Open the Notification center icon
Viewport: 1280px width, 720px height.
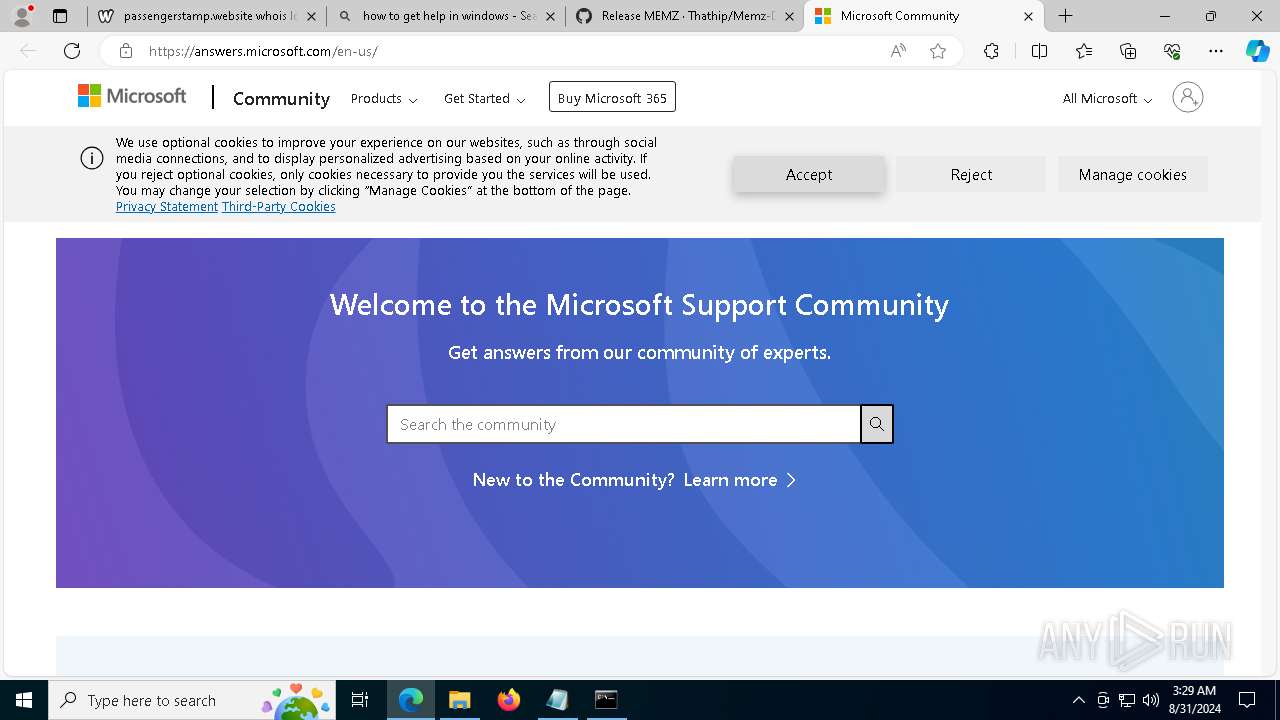(x=1247, y=700)
